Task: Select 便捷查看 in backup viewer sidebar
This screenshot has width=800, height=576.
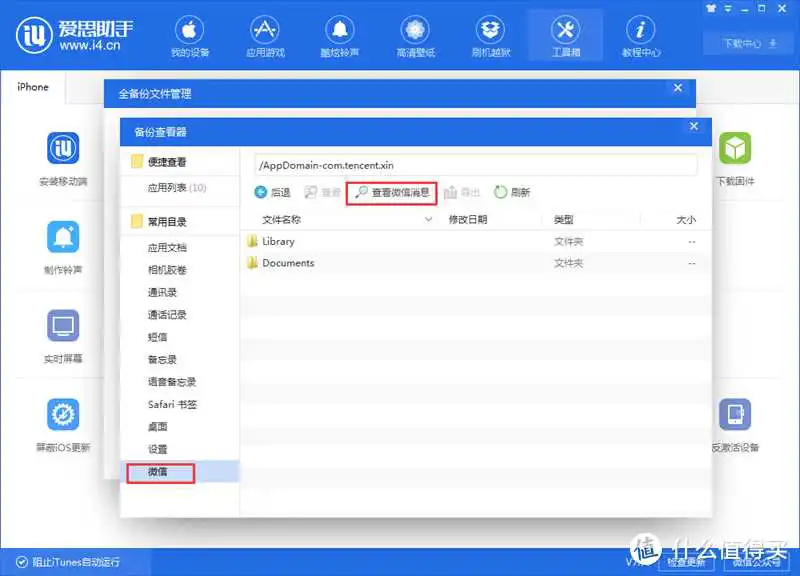Action: 167,162
